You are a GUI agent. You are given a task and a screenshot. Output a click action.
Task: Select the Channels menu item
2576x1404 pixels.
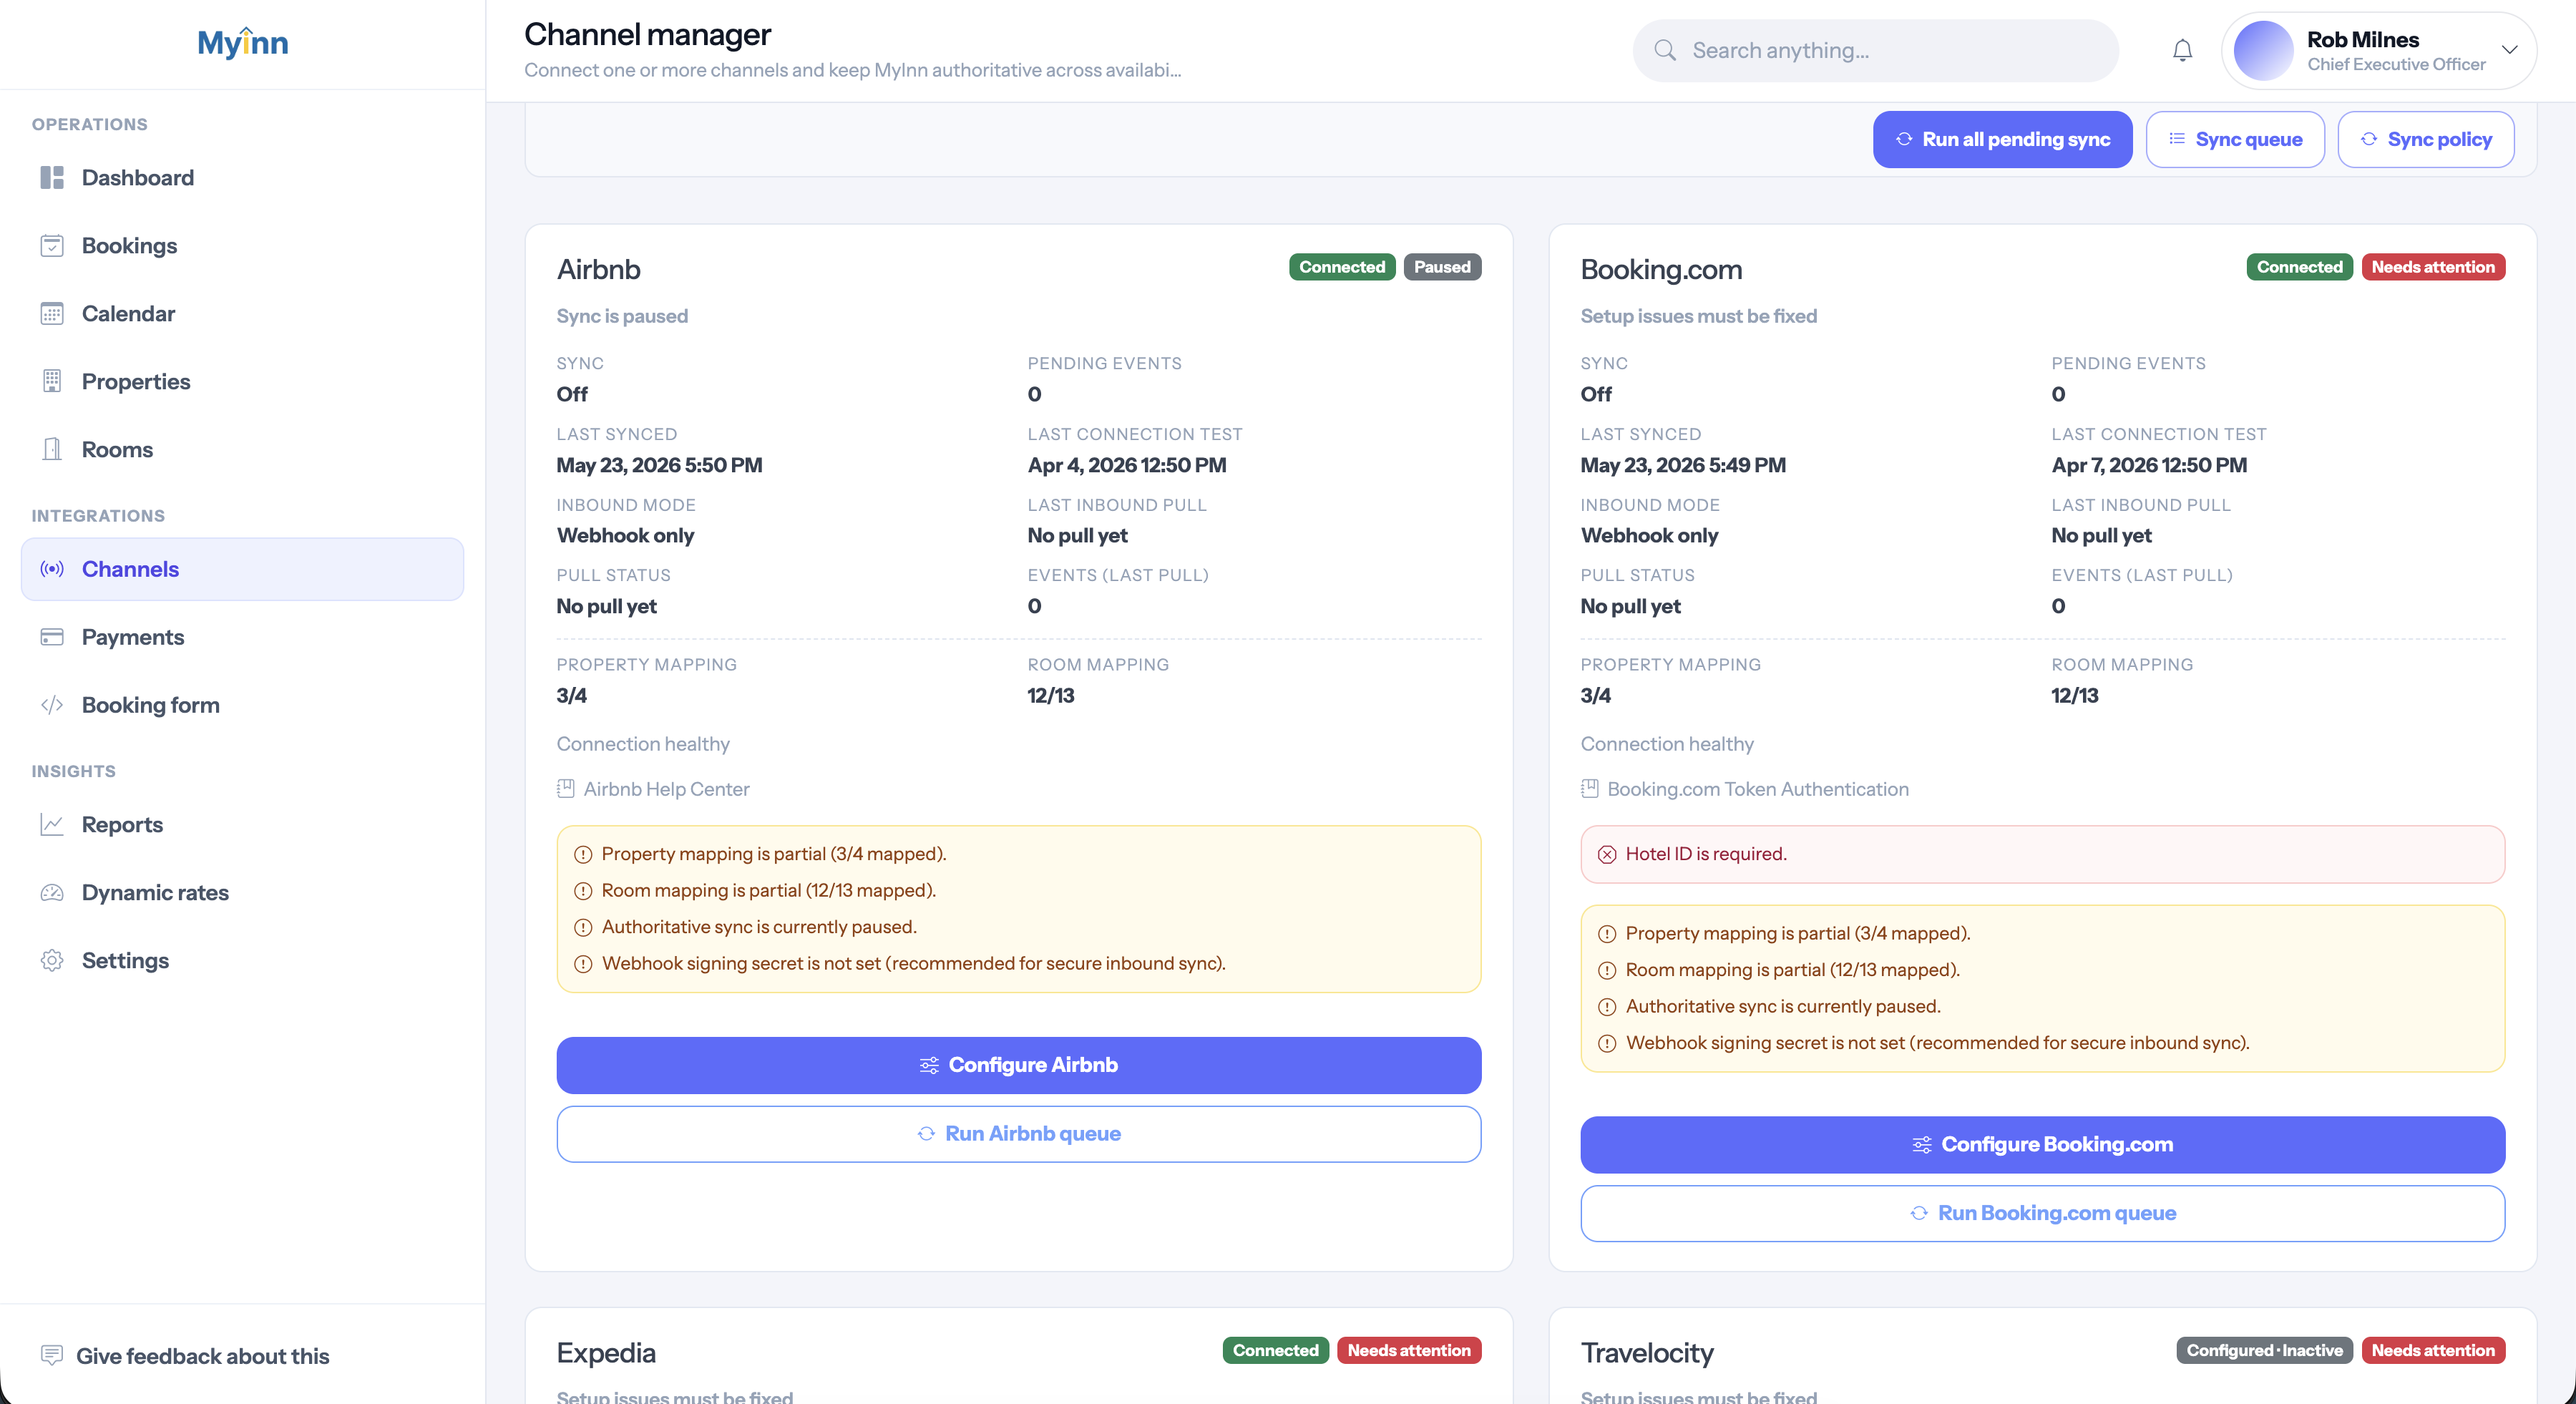click(x=242, y=569)
